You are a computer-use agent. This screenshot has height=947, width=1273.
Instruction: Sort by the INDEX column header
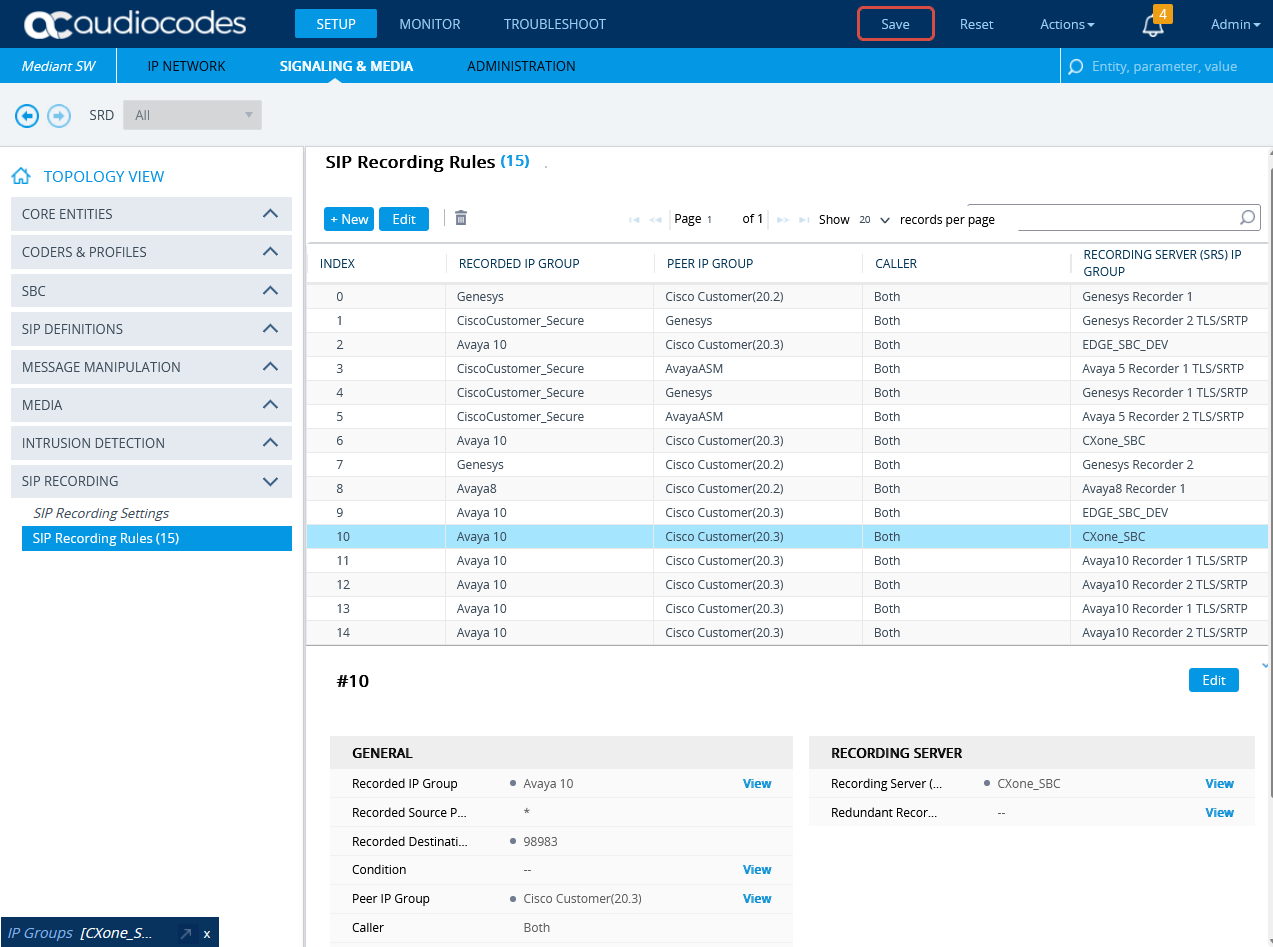[x=337, y=264]
